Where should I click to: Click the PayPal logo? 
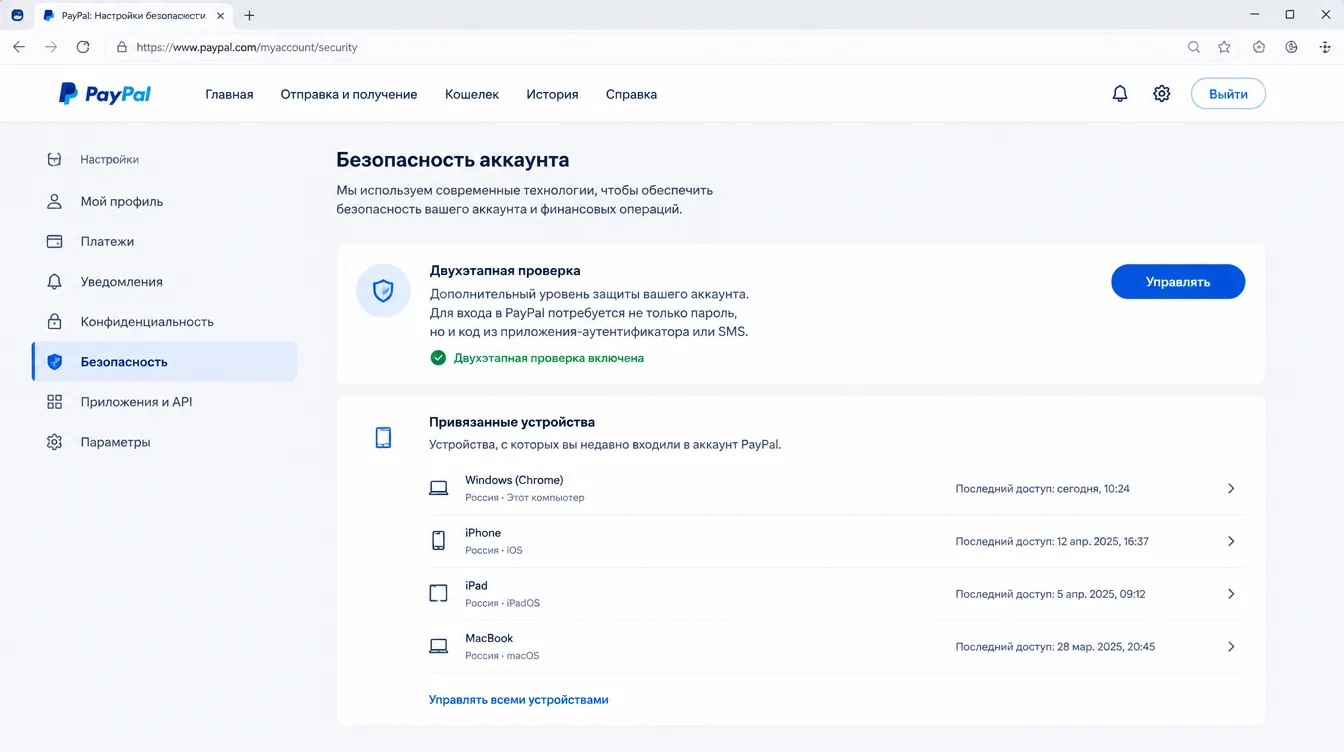(105, 94)
